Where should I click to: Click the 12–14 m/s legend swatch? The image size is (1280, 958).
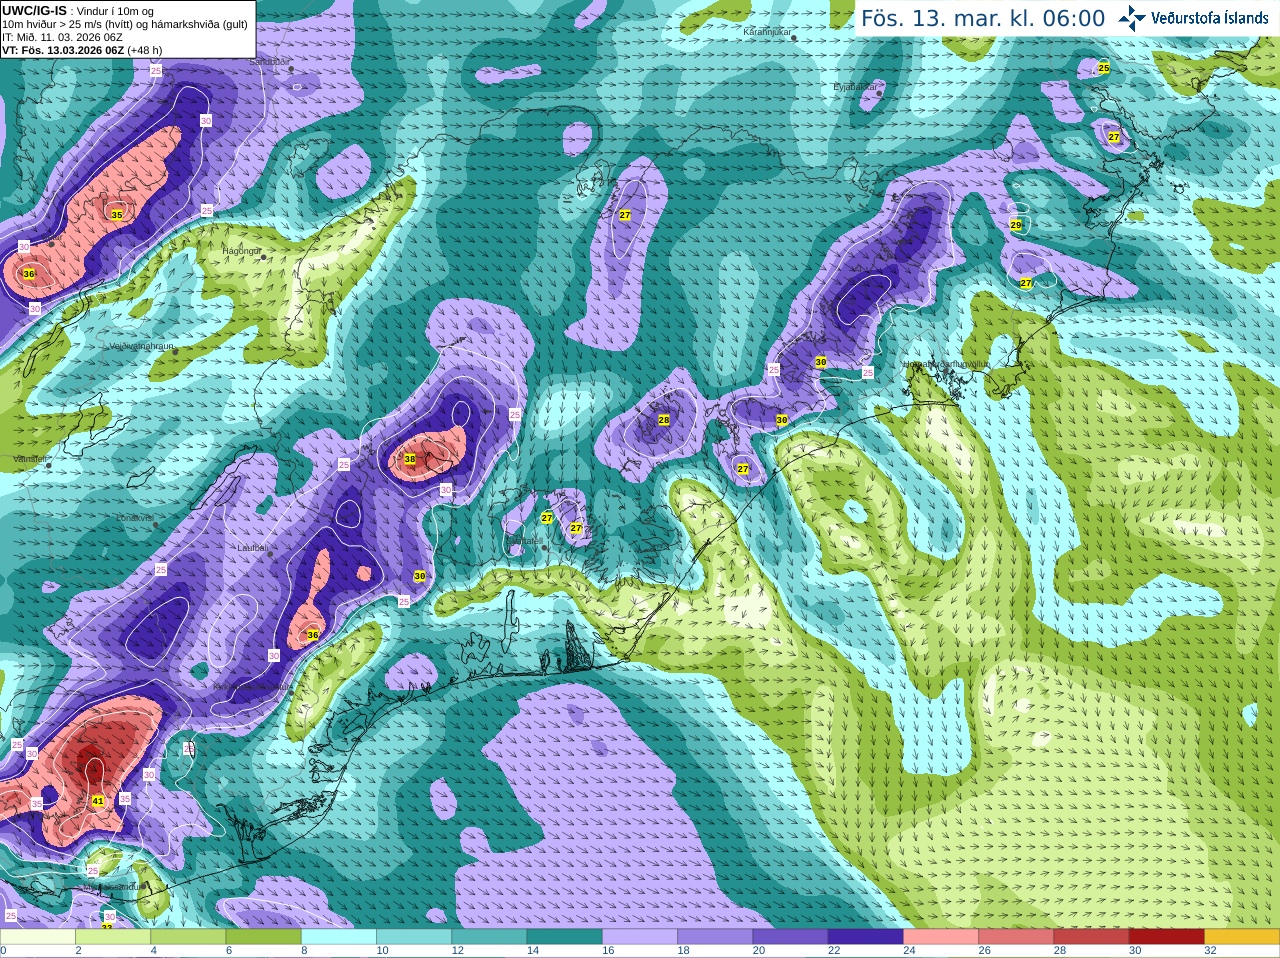(489, 937)
